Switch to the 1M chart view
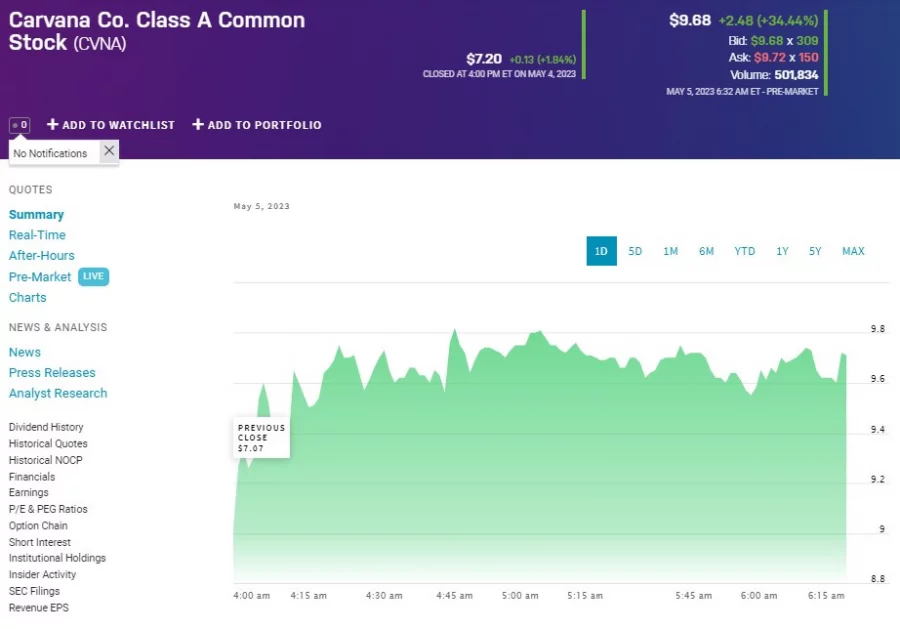This screenshot has width=900, height=629. coord(671,251)
